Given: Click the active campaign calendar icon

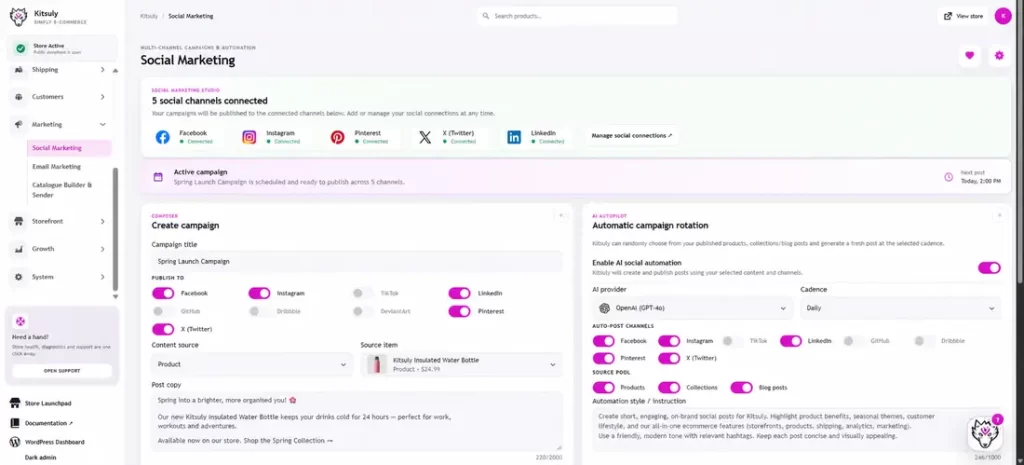Looking at the screenshot, I should coord(158,177).
